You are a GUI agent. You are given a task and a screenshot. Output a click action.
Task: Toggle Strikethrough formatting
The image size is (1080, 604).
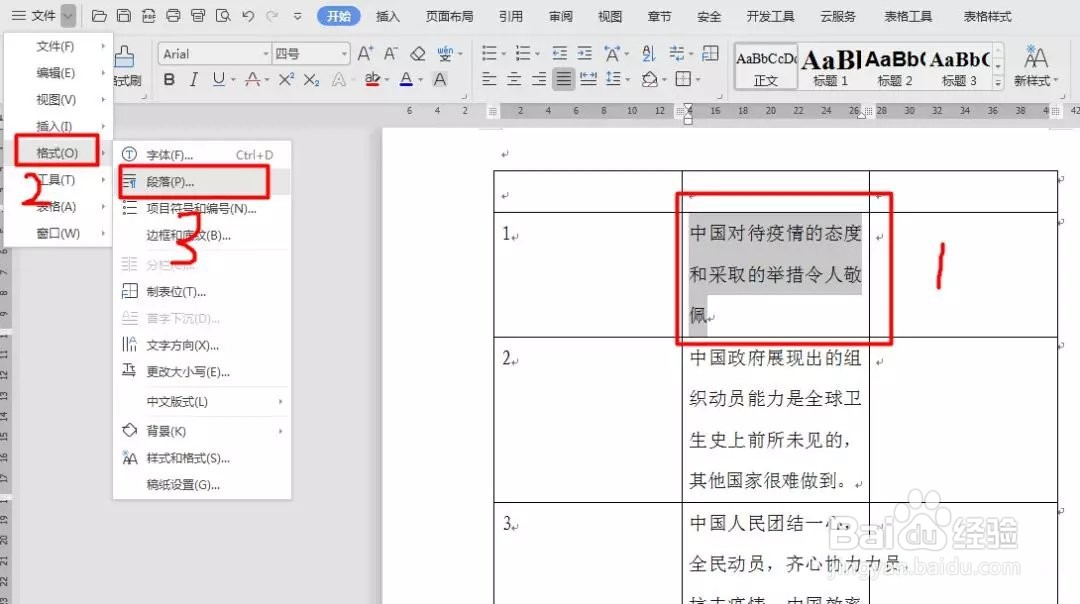click(x=253, y=80)
